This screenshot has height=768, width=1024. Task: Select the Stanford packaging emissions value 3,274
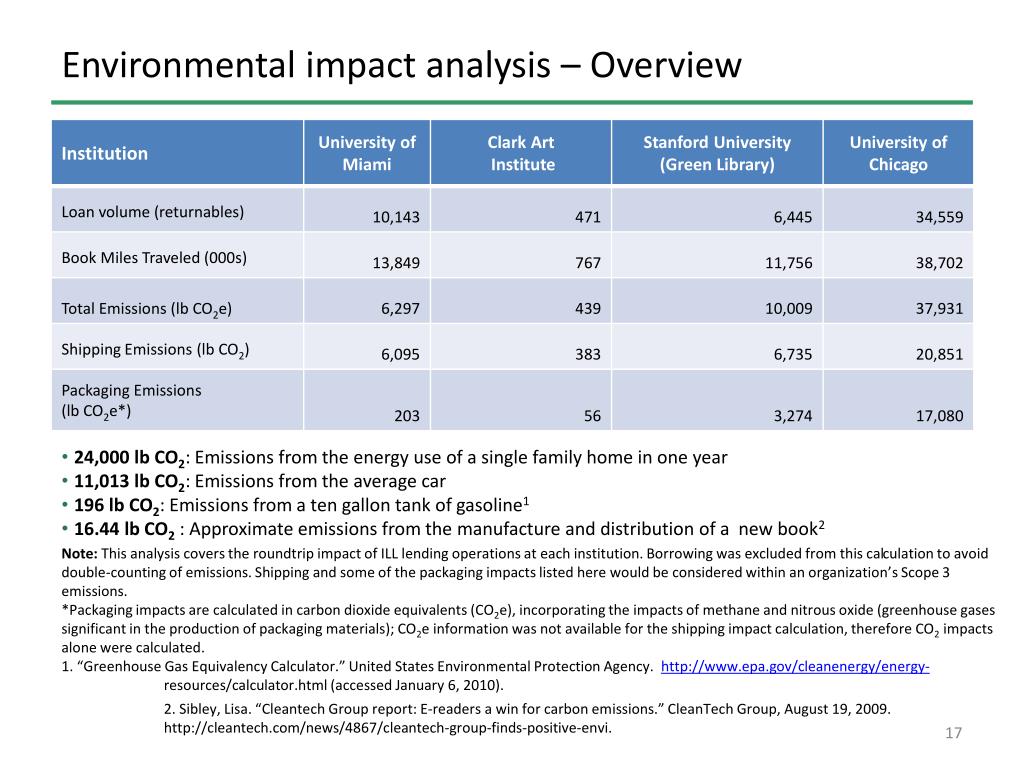[x=793, y=415]
